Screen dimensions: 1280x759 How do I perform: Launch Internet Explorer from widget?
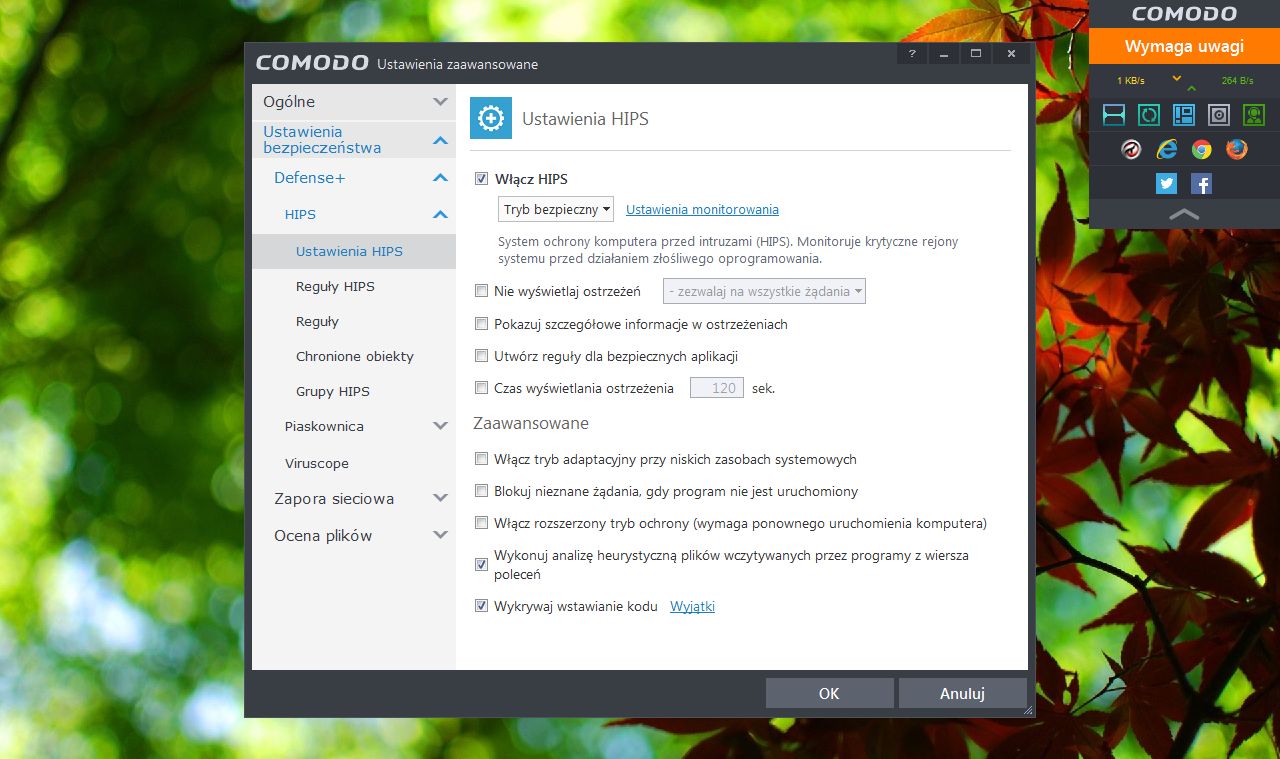pos(1166,149)
